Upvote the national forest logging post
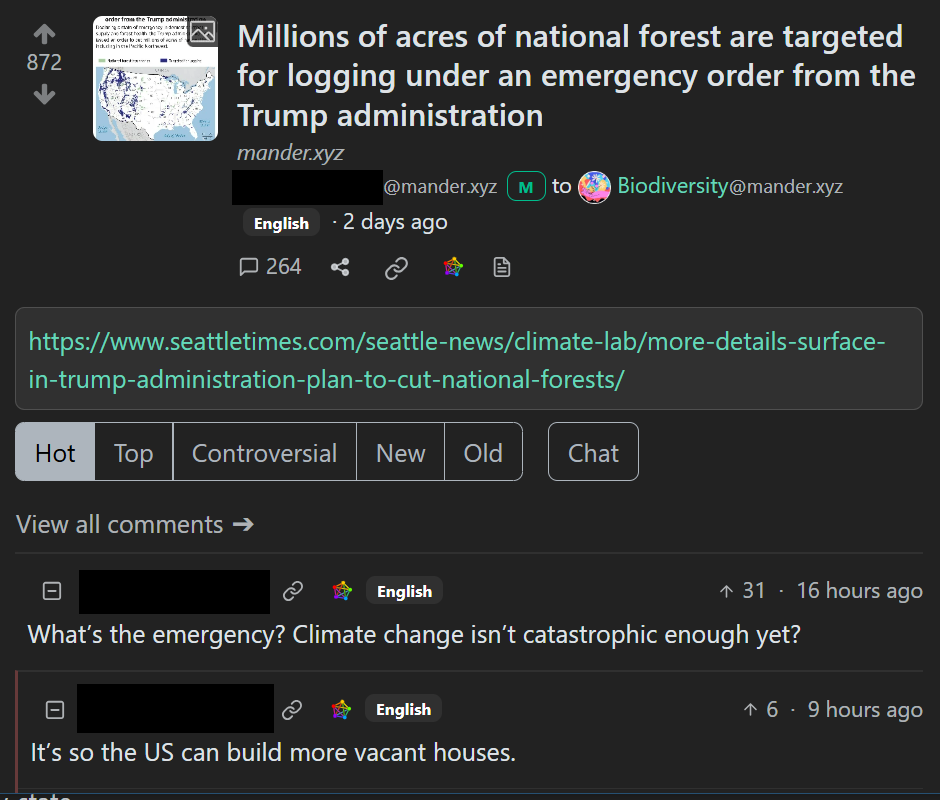Viewport: 940px width, 800px height. [44, 33]
